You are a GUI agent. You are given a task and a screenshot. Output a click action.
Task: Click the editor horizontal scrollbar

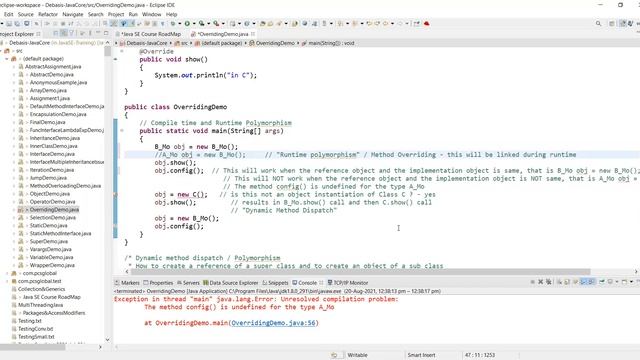pyautogui.click(x=360, y=271)
